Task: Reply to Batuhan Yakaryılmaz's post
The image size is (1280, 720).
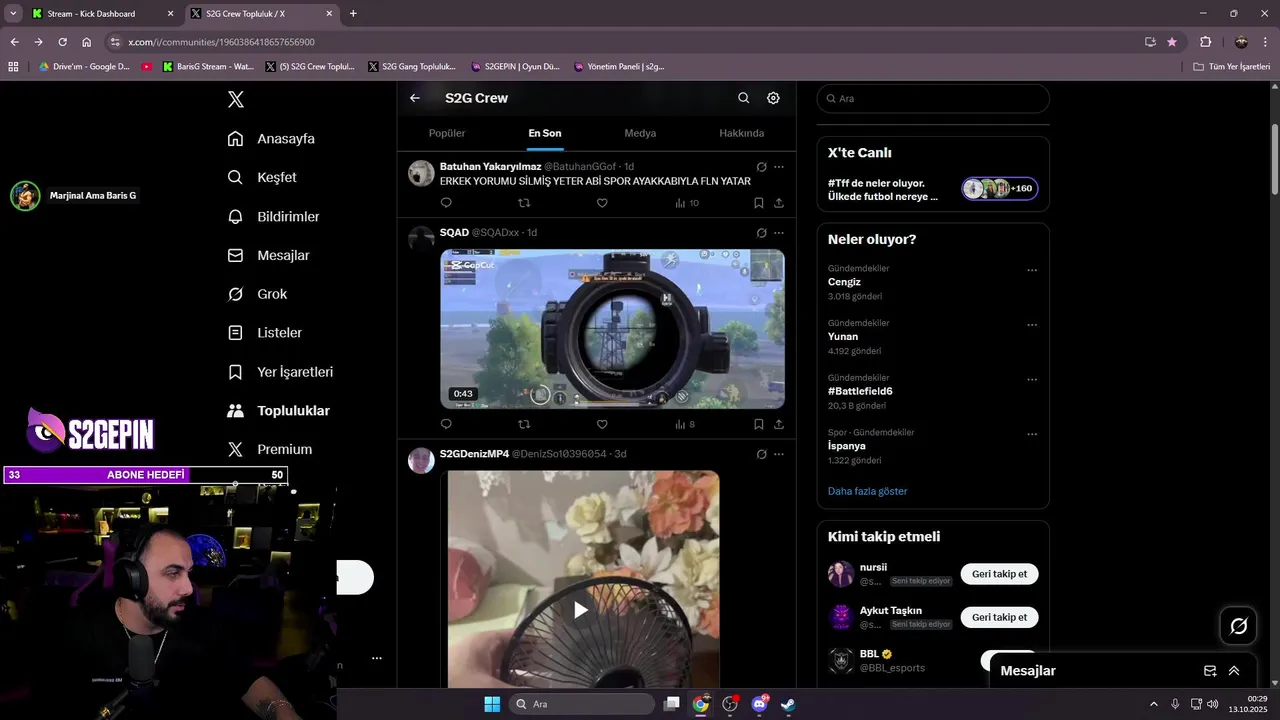Action: 446,203
